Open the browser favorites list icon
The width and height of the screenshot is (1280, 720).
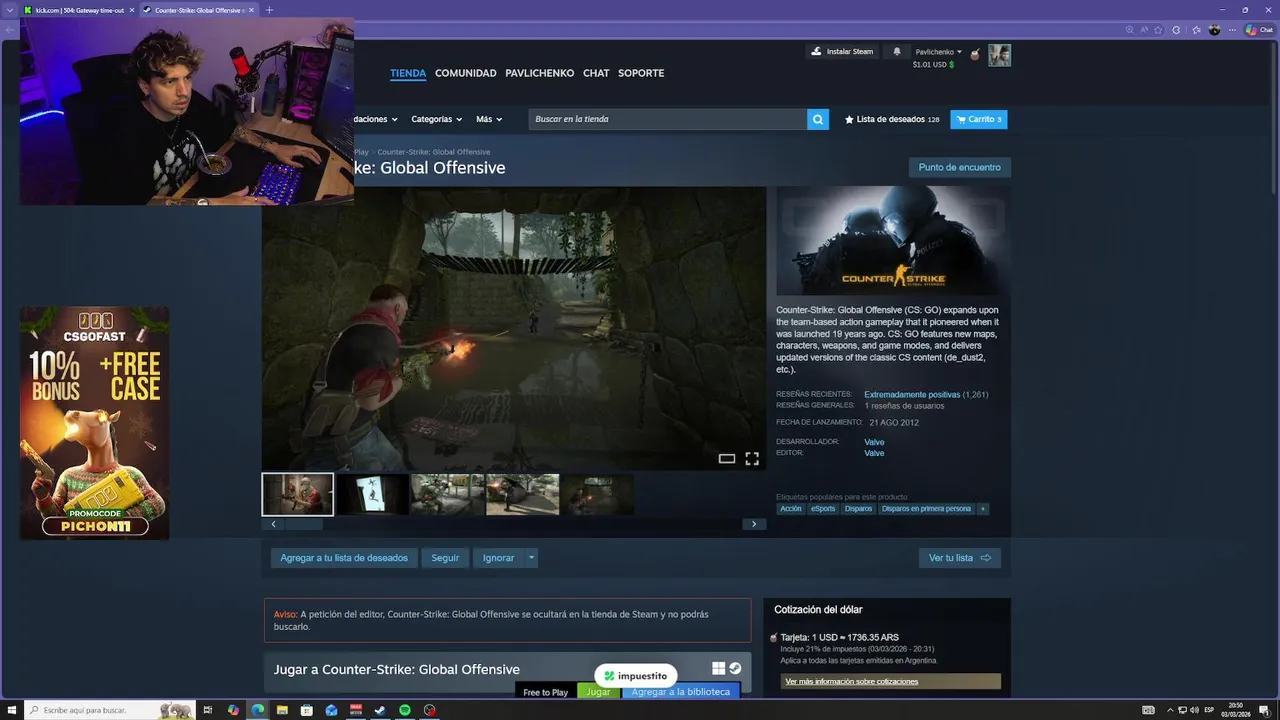point(1197,30)
